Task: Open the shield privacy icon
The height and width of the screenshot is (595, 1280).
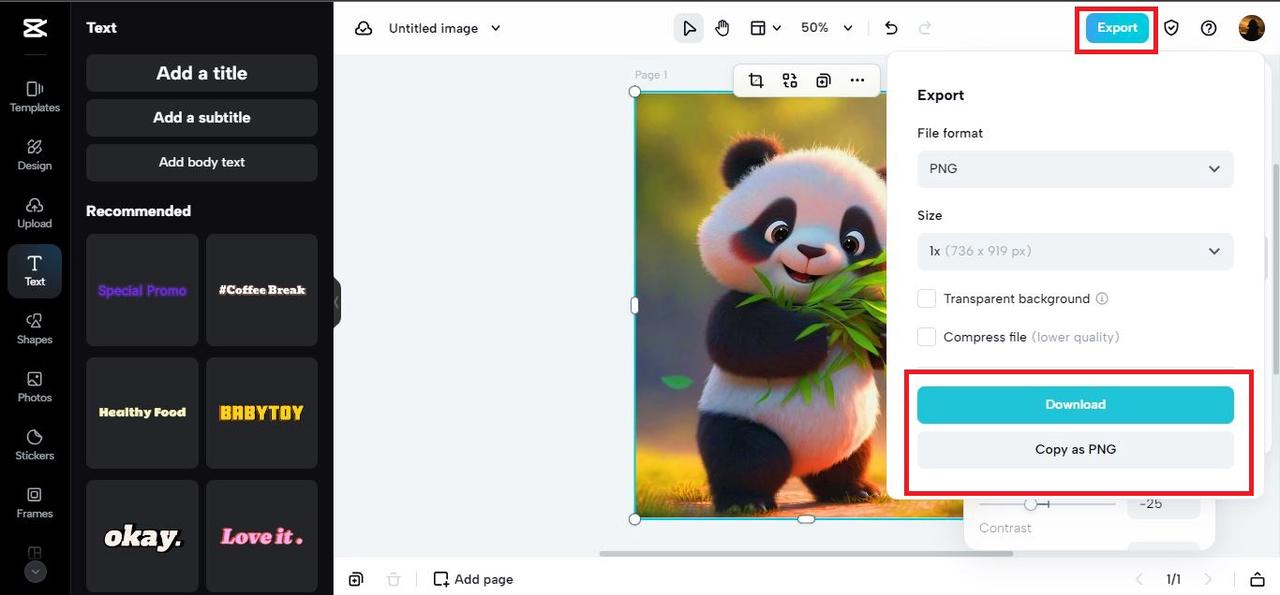Action: tap(1171, 28)
